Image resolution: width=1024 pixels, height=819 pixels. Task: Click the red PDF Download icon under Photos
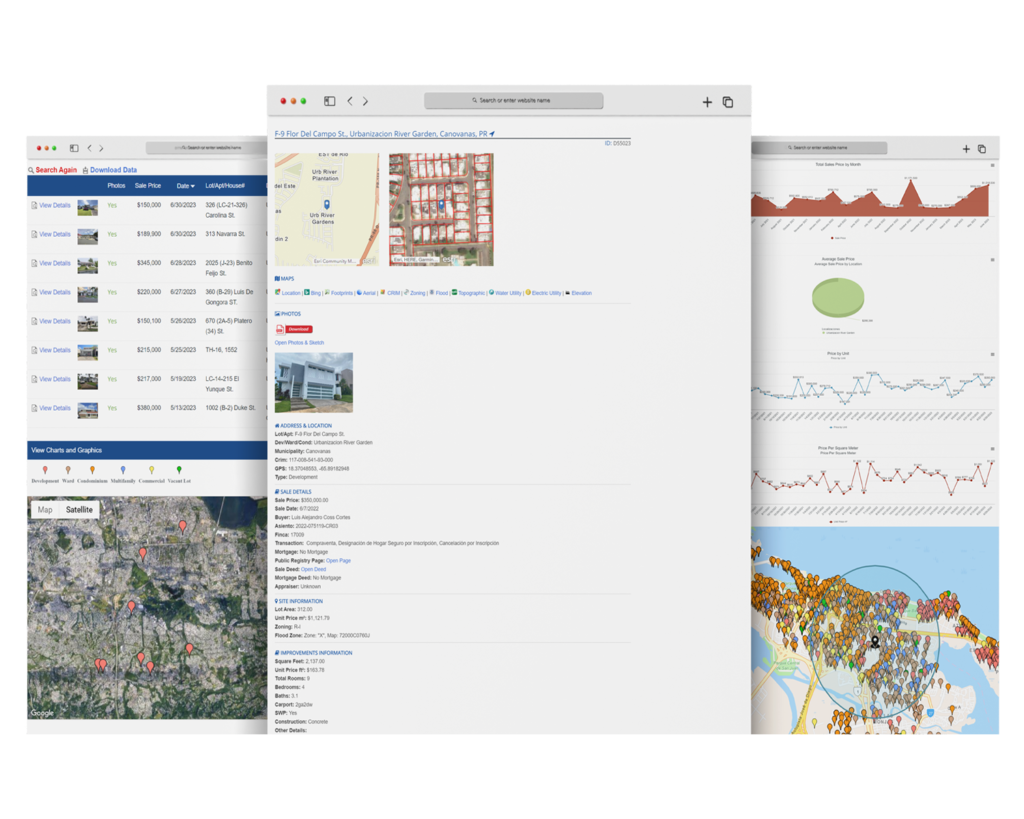point(281,329)
